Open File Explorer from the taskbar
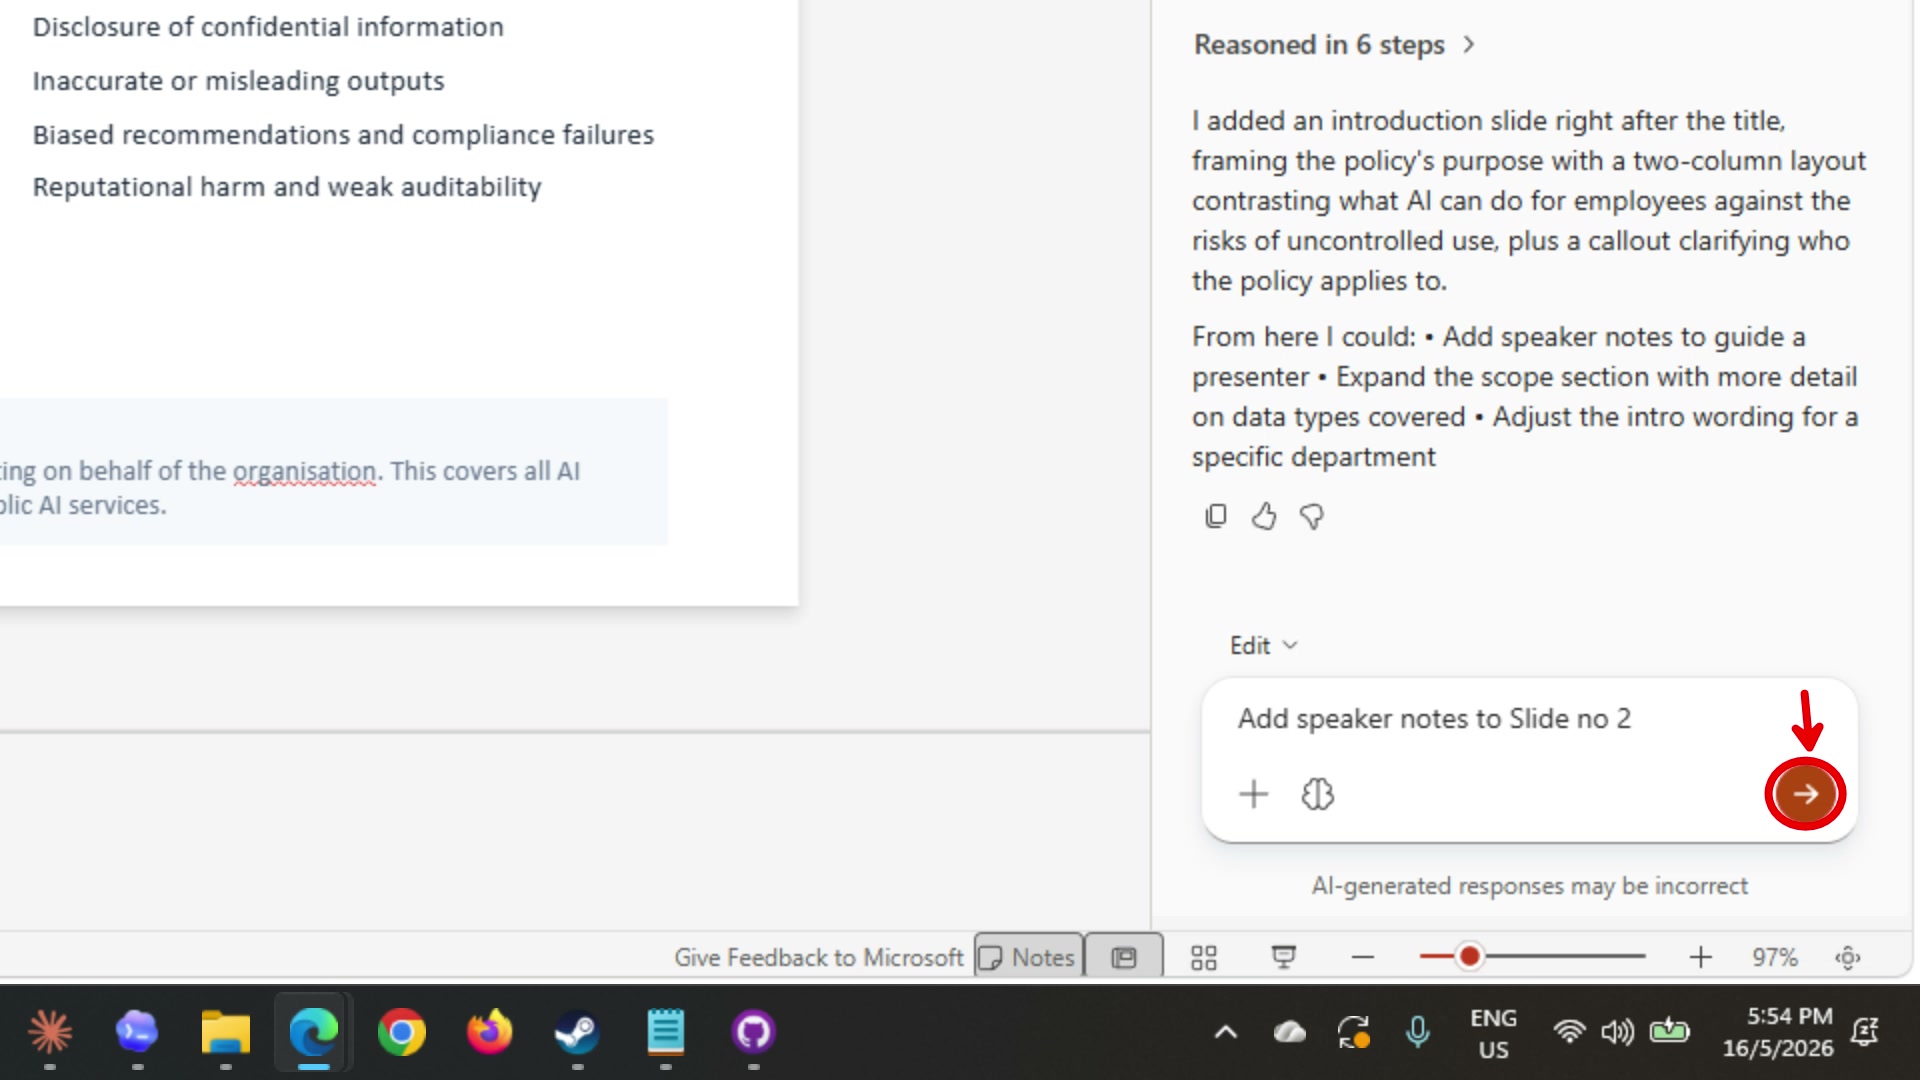The width and height of the screenshot is (1920, 1080). pyautogui.click(x=225, y=1032)
